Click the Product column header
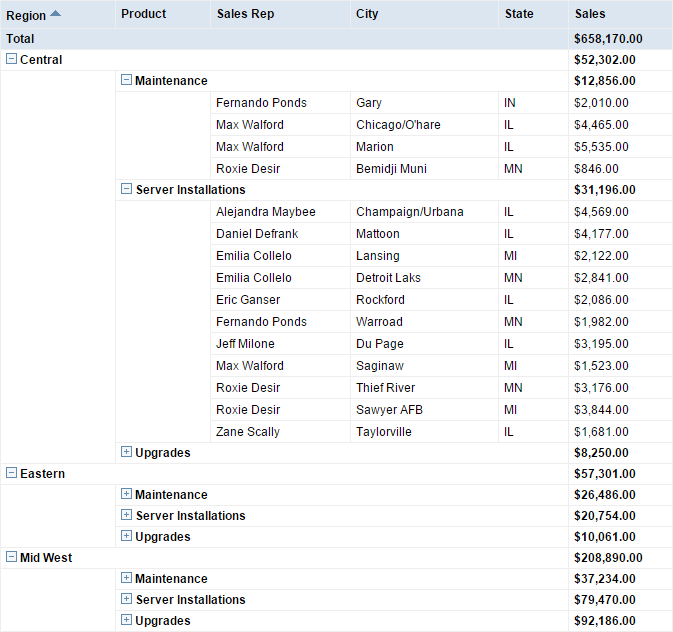The height and width of the screenshot is (632, 673). (143, 14)
